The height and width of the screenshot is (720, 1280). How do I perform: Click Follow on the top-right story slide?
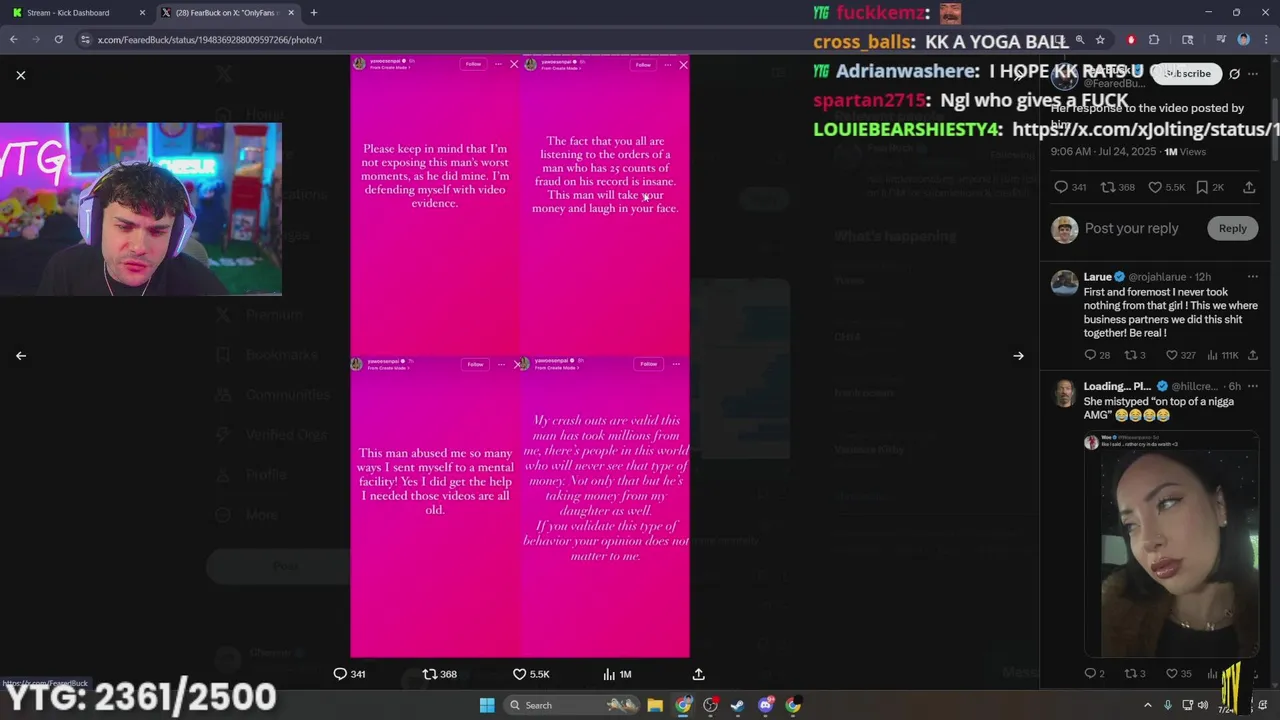[x=643, y=64]
